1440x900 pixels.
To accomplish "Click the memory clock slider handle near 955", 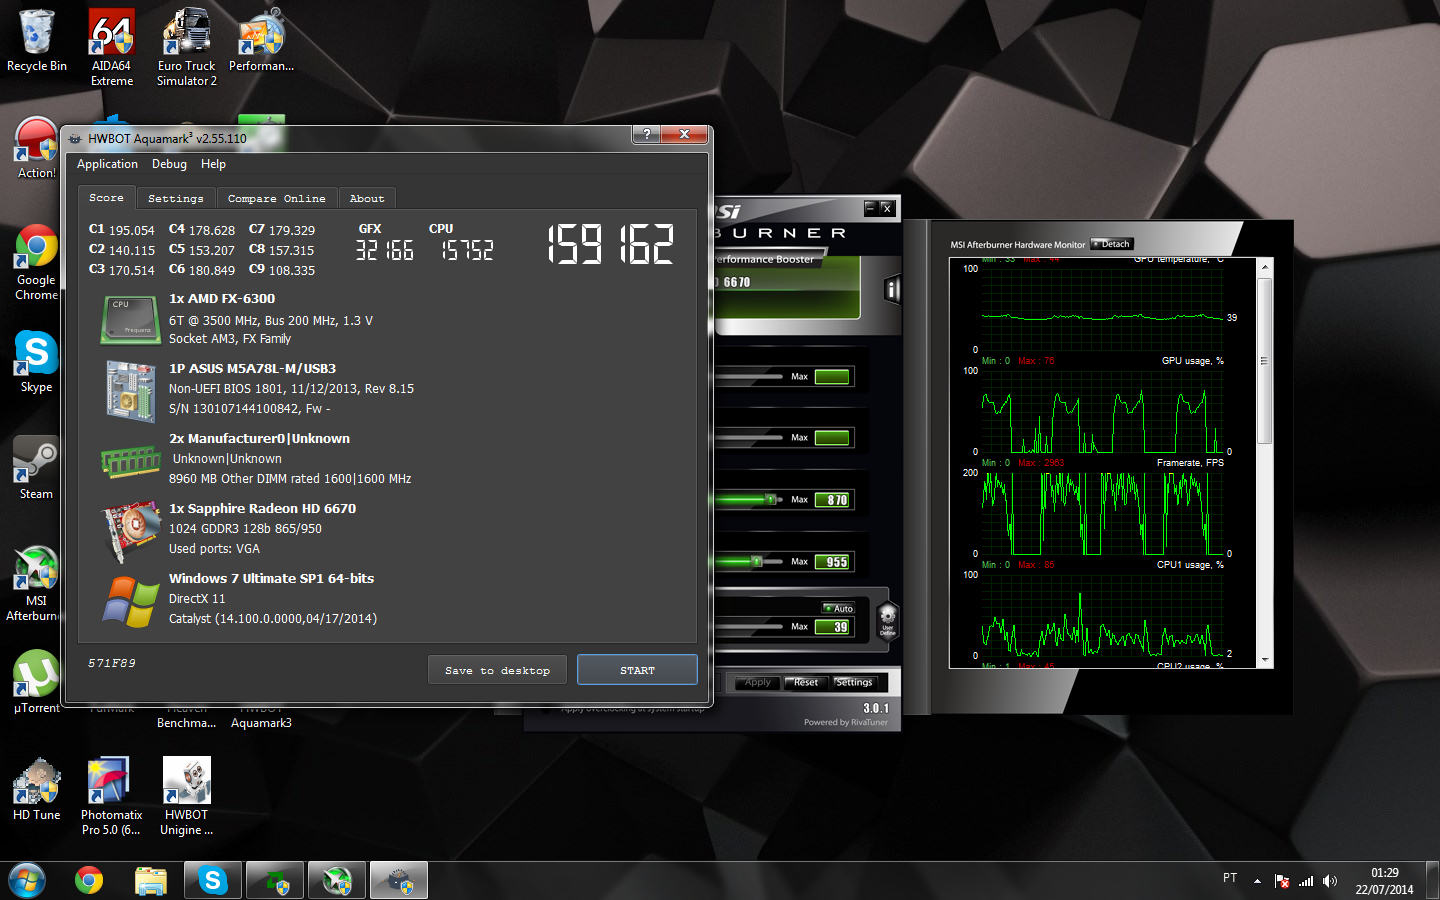I will [x=757, y=561].
